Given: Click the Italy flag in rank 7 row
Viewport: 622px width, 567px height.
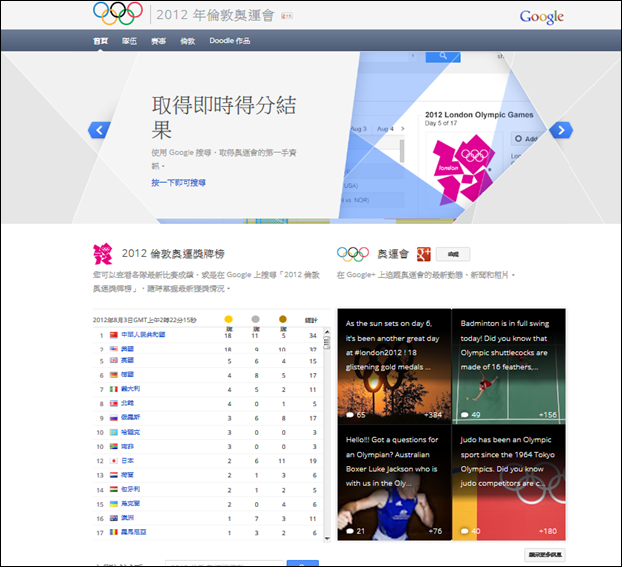Looking at the screenshot, I should 114,389.
